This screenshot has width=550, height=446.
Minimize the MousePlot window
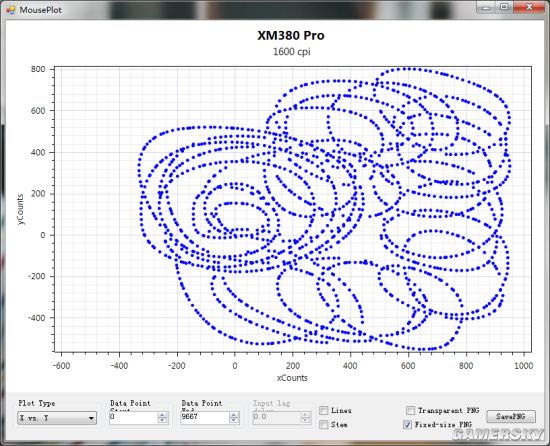pos(486,7)
